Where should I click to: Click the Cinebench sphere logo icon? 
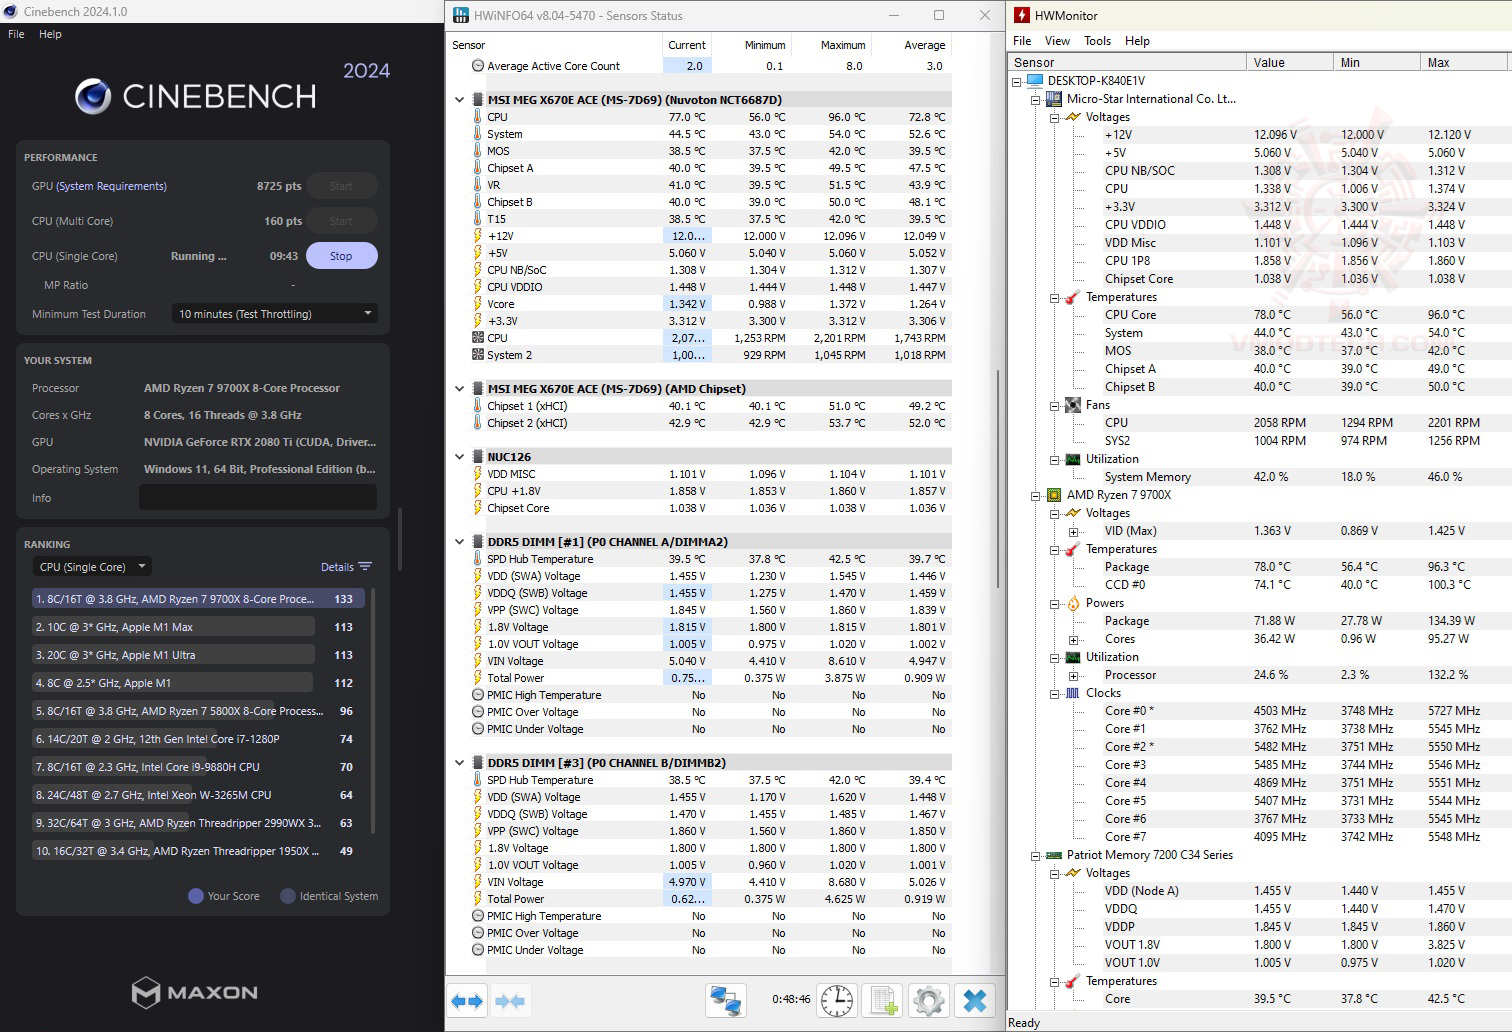click(93, 96)
